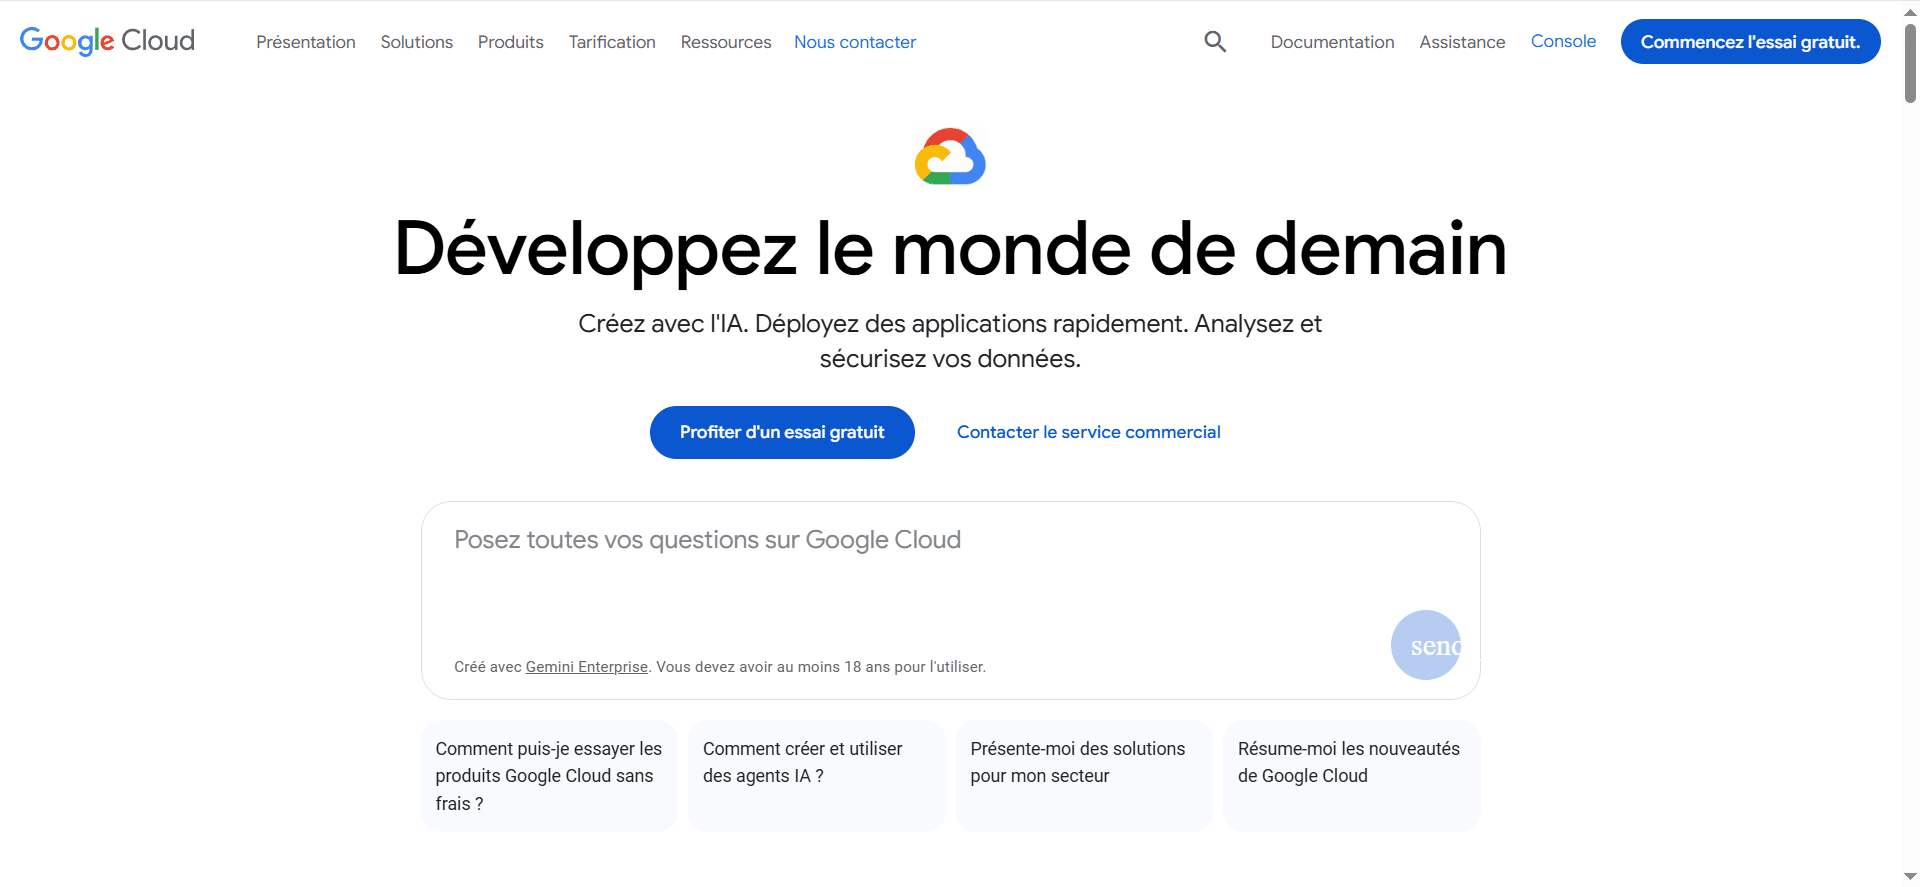Expand the Produits navigation menu
This screenshot has height=887, width=1920.
pos(510,42)
